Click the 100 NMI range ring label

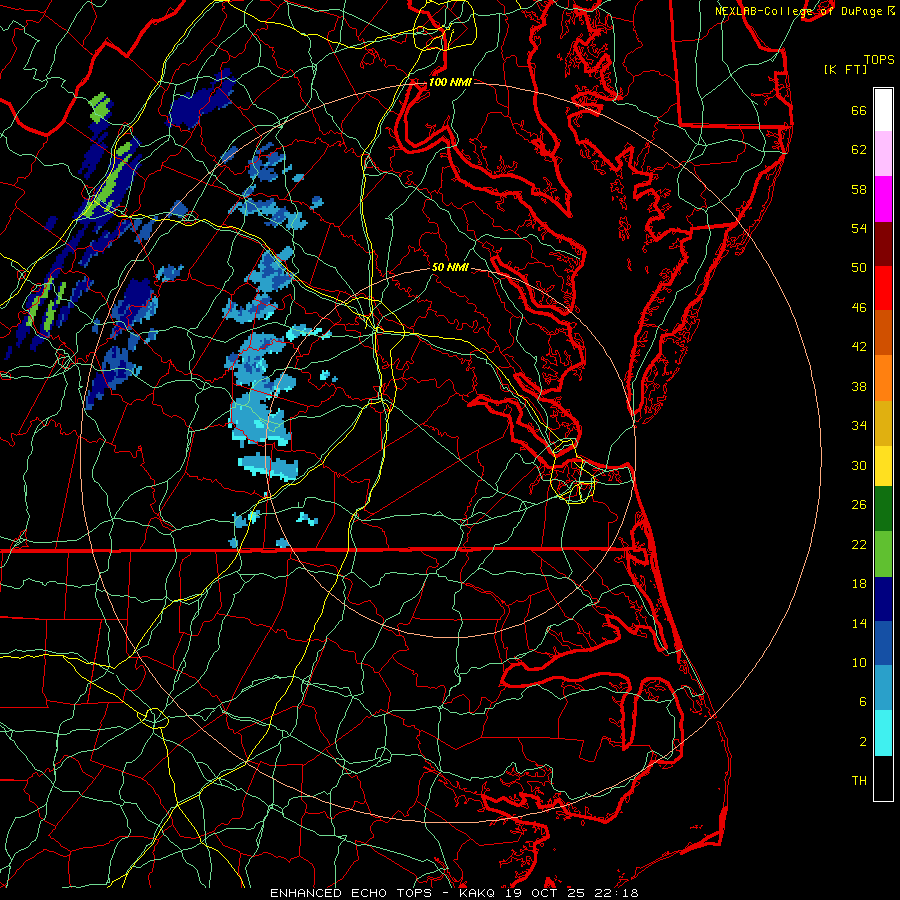[450, 82]
